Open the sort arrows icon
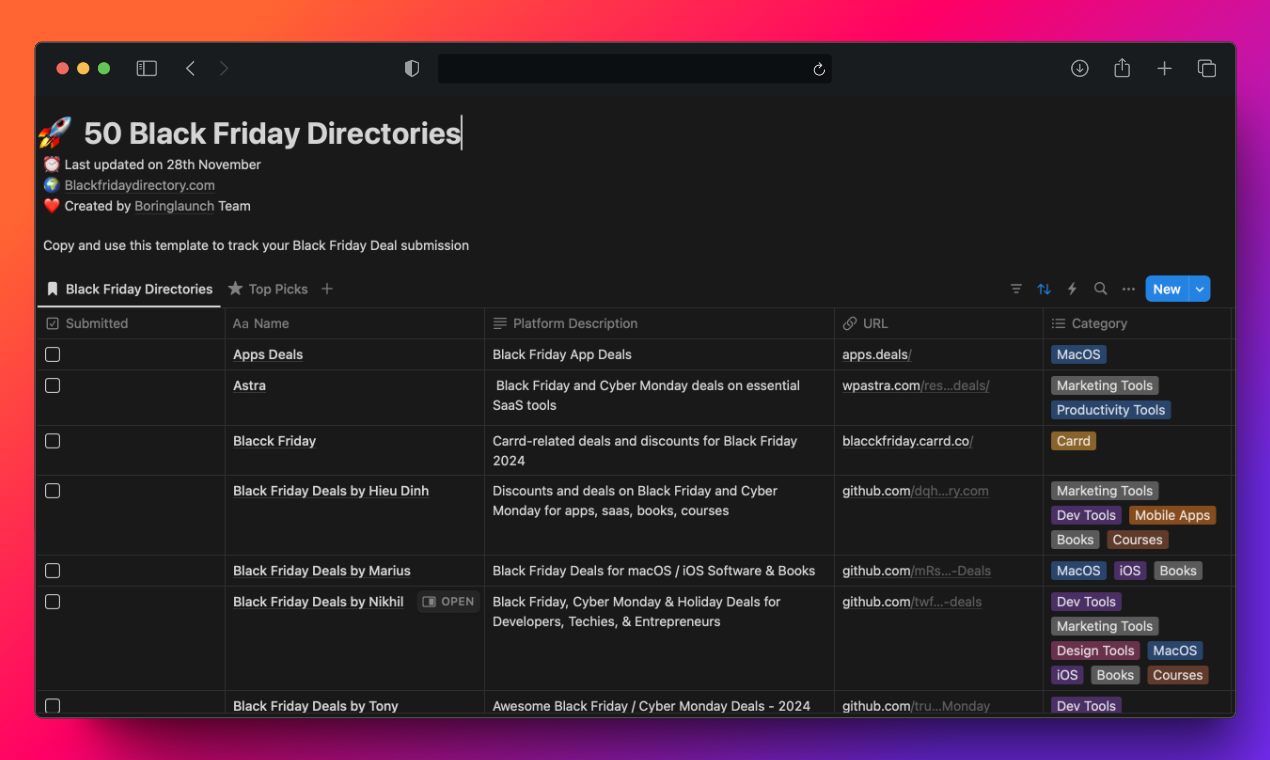The width and height of the screenshot is (1270, 760). click(x=1044, y=289)
